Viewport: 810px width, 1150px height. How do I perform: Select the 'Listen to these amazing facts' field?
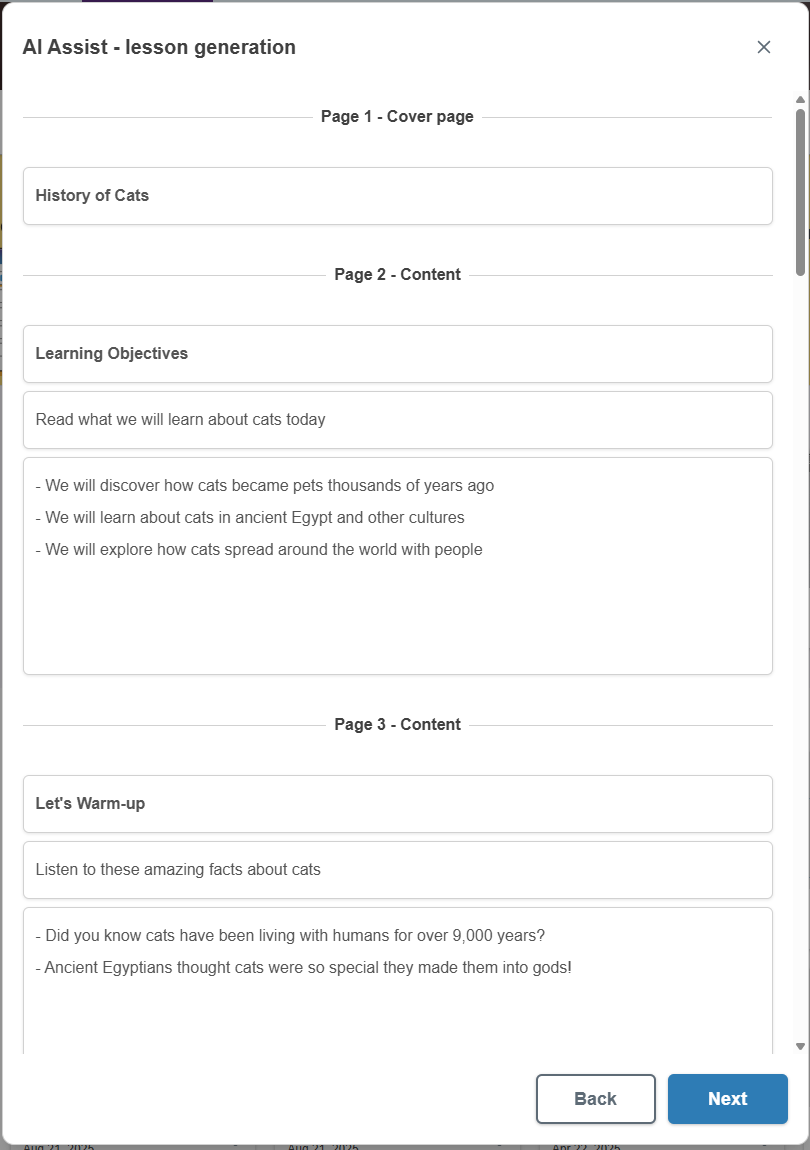click(397, 870)
